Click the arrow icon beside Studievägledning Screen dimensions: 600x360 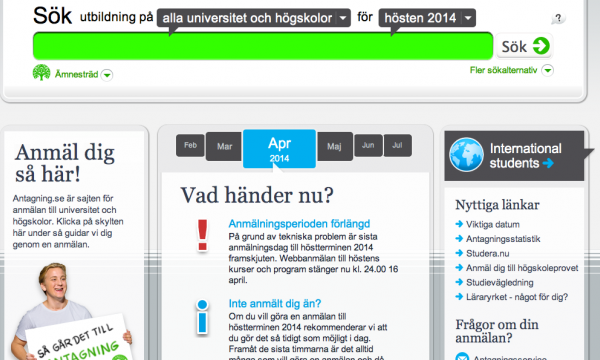point(459,282)
